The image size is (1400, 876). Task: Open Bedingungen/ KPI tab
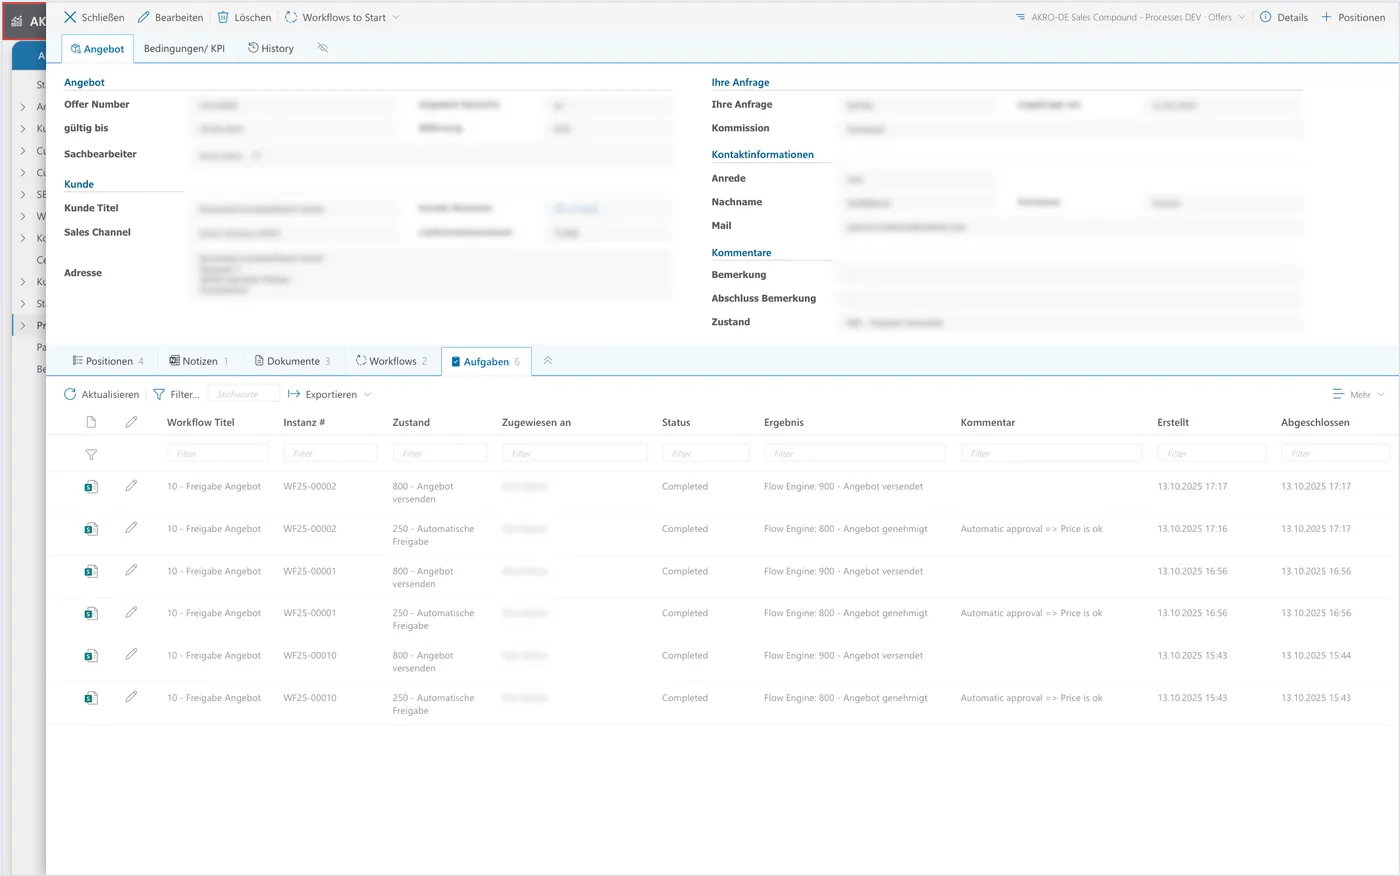pos(184,48)
